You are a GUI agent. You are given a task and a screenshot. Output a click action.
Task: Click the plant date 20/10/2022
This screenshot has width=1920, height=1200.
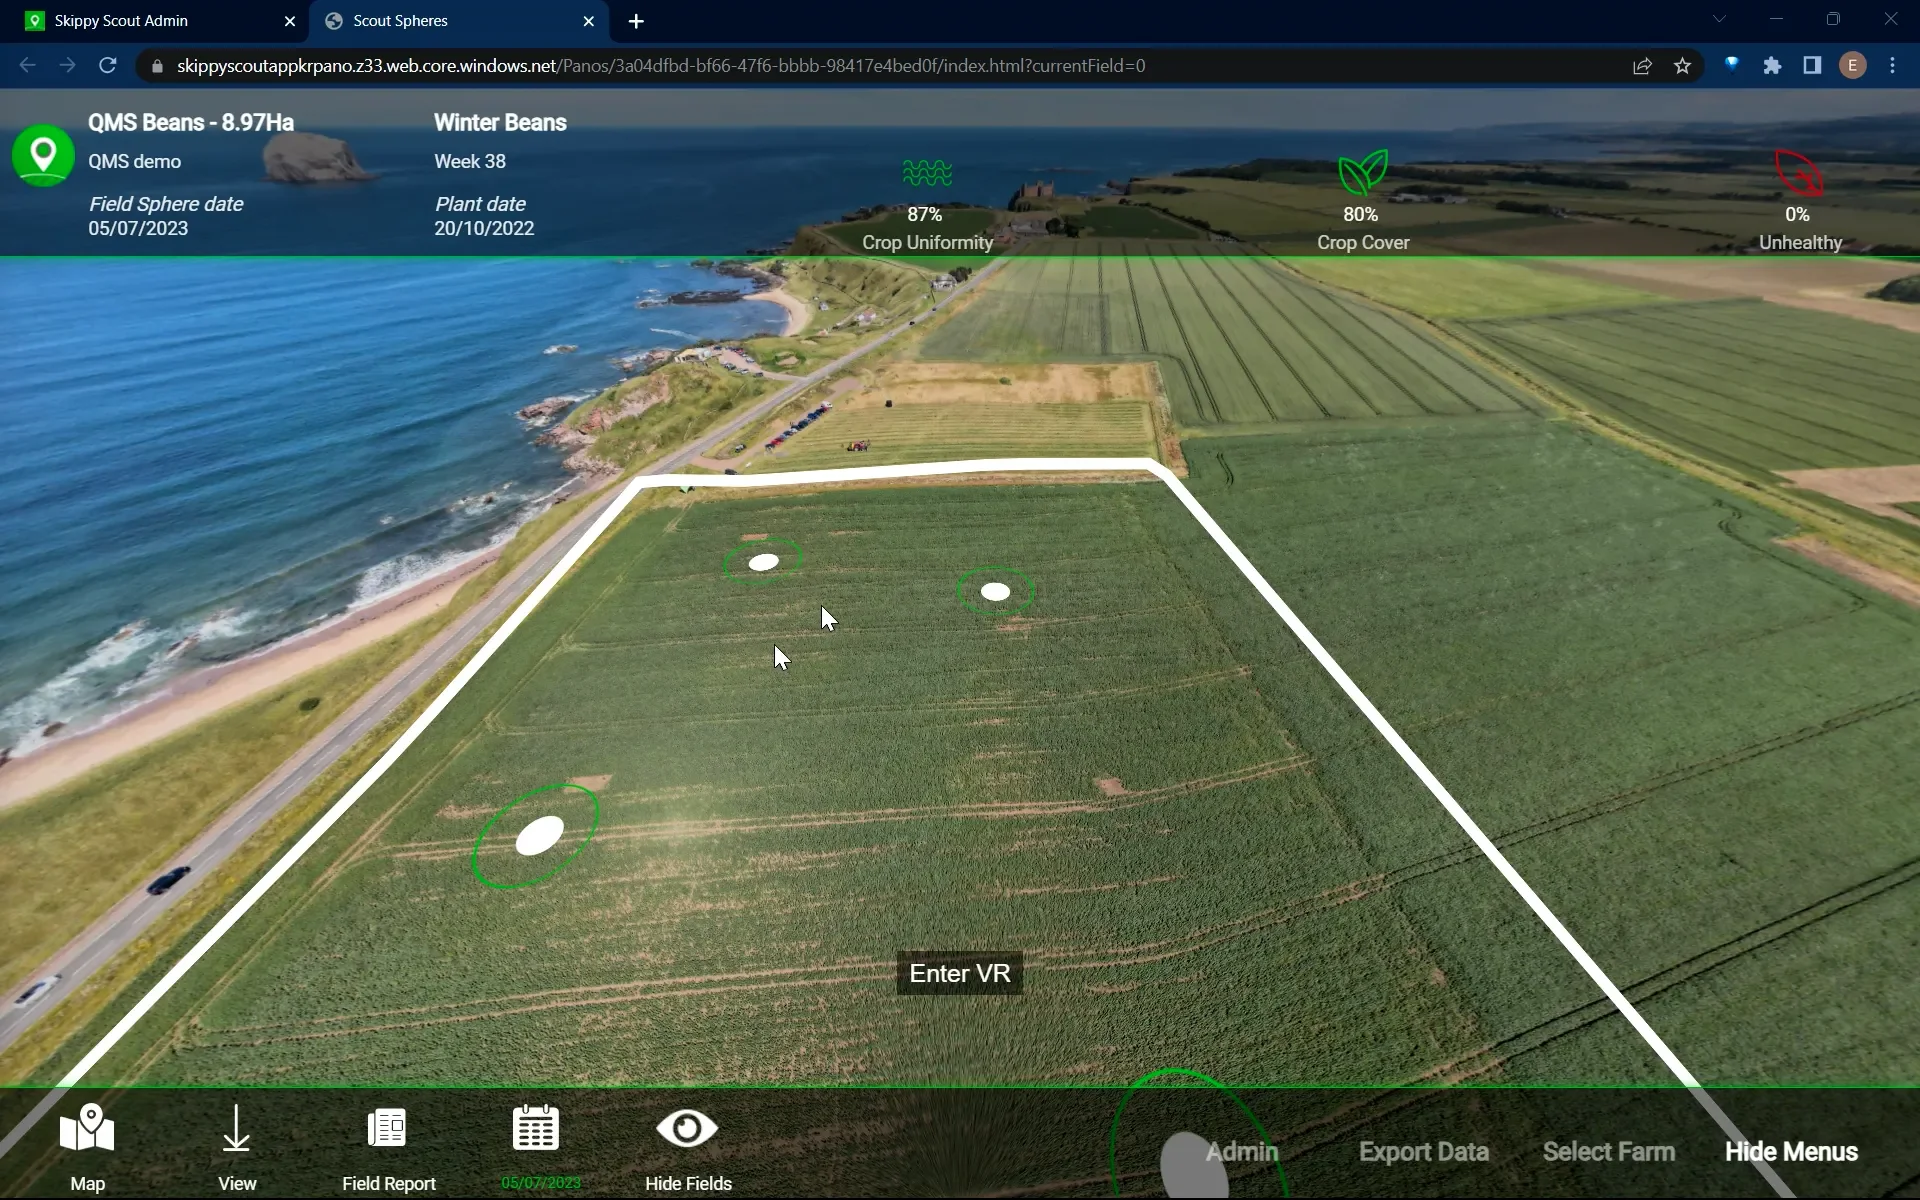click(x=484, y=229)
